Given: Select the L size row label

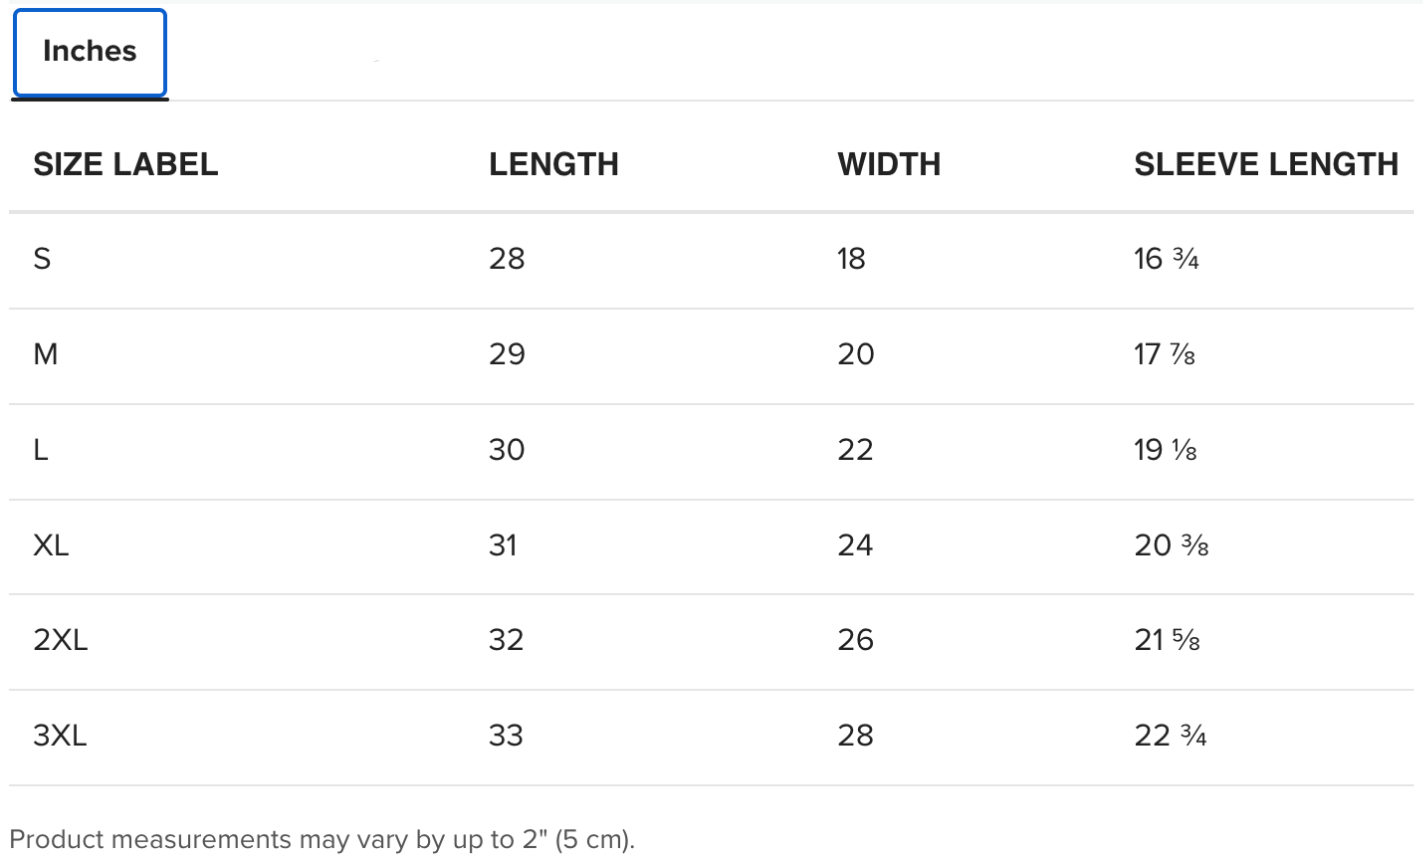Looking at the screenshot, I should tap(41, 450).
